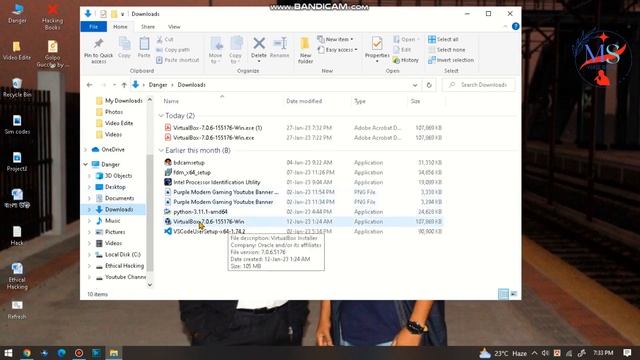Go up one folder level
The height and width of the screenshot is (360, 640).
[124, 85]
